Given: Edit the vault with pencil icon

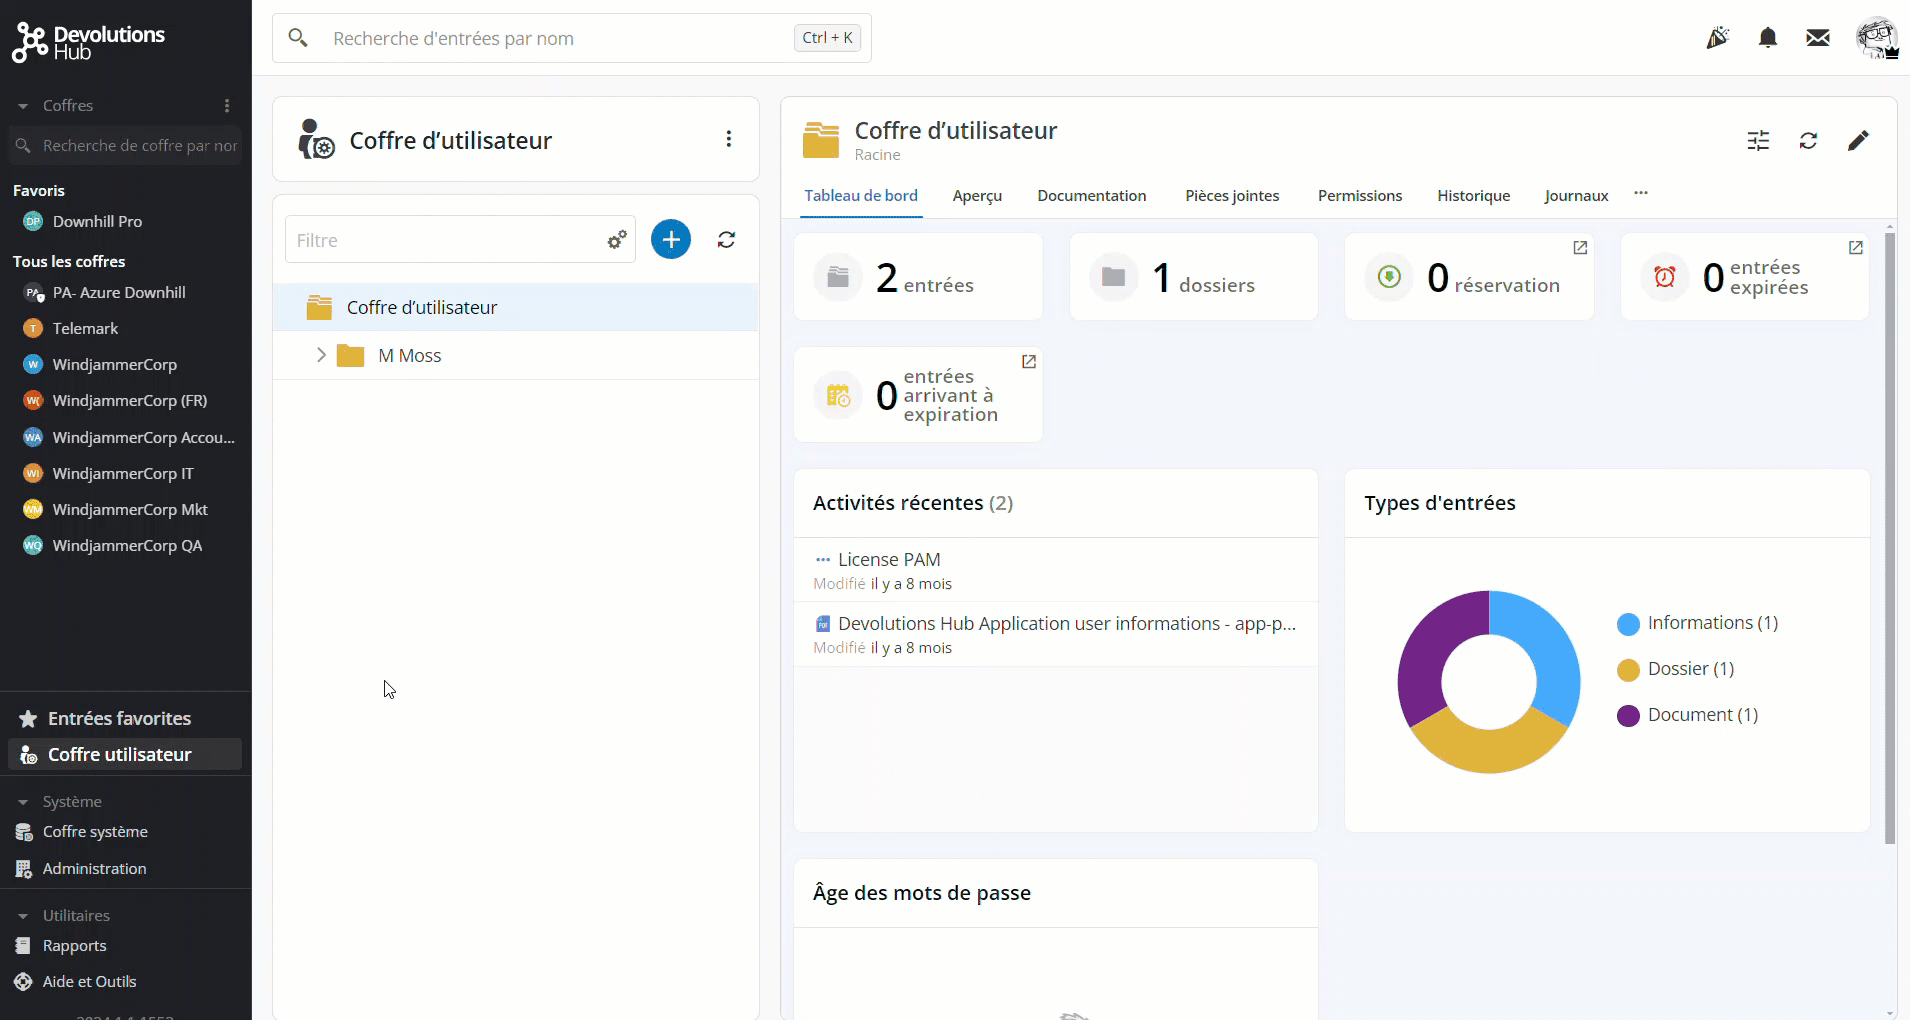Looking at the screenshot, I should (x=1858, y=141).
